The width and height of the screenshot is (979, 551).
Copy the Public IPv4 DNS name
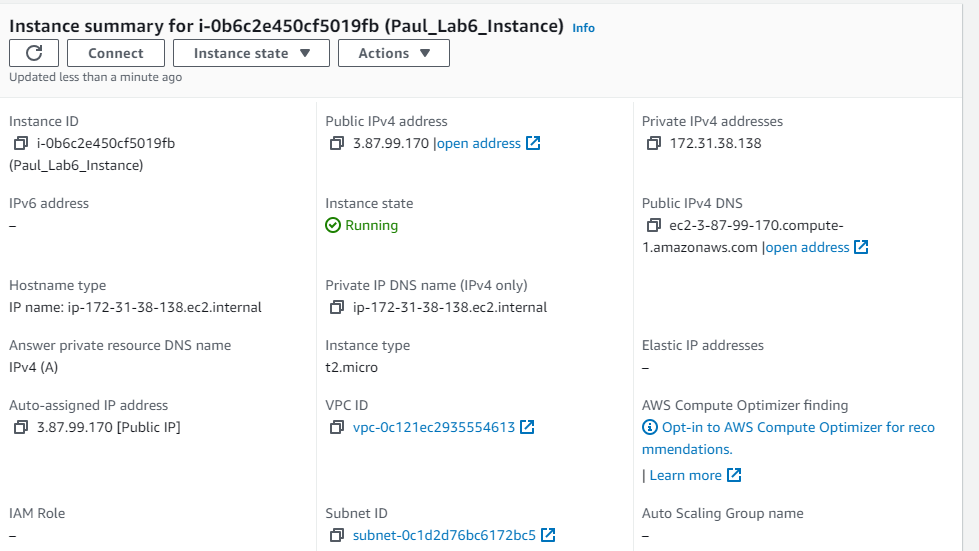pyautogui.click(x=654, y=225)
